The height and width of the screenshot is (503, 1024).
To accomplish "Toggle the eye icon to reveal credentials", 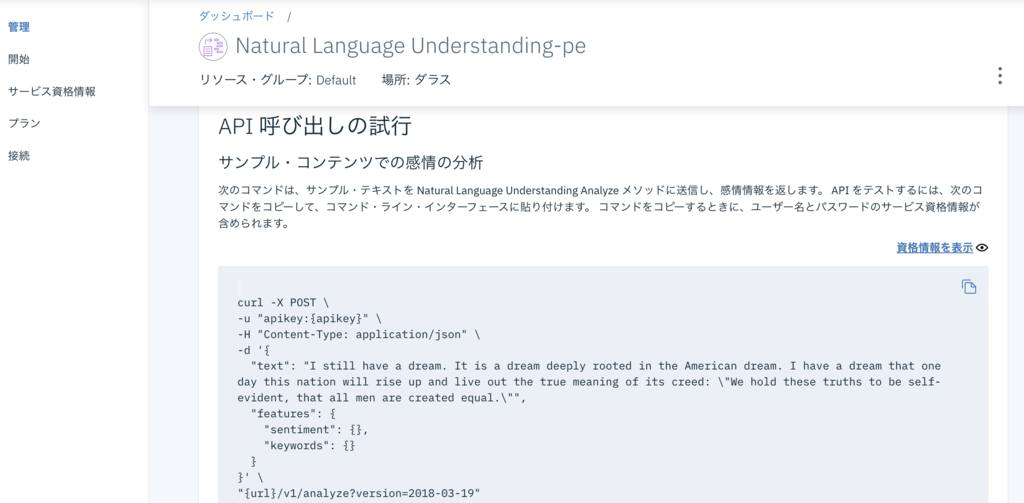I will tap(982, 248).
